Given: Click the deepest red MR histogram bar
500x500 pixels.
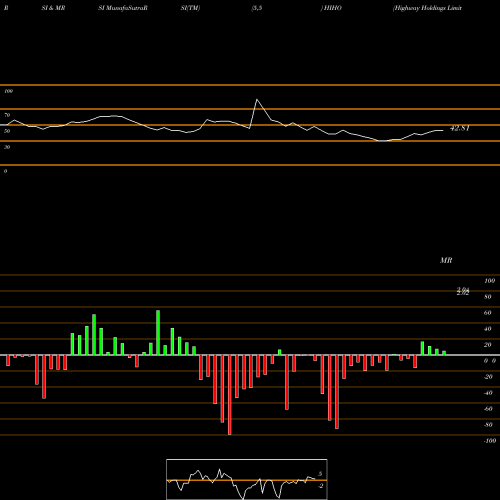Looking at the screenshot, I should pyautogui.click(x=229, y=395).
